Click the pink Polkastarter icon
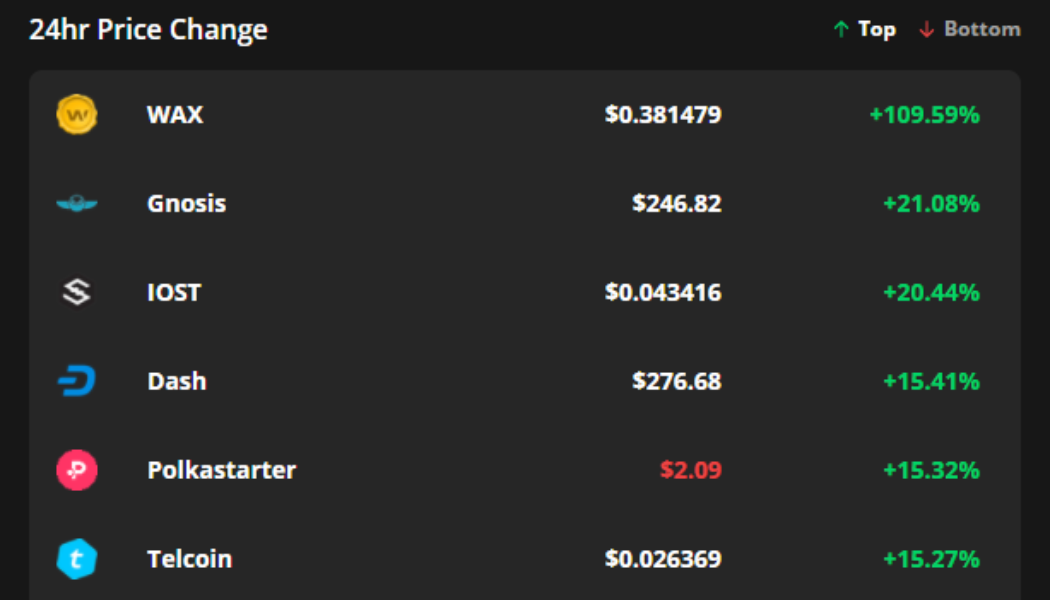1050x600 pixels. [x=77, y=469]
